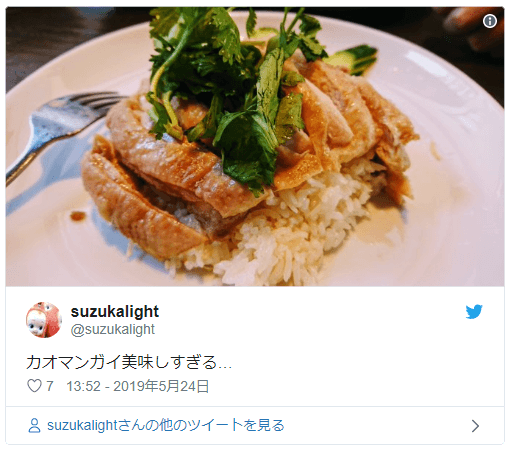Open the Twitter bird logo
This screenshot has height=450, width=510.
coord(474,312)
